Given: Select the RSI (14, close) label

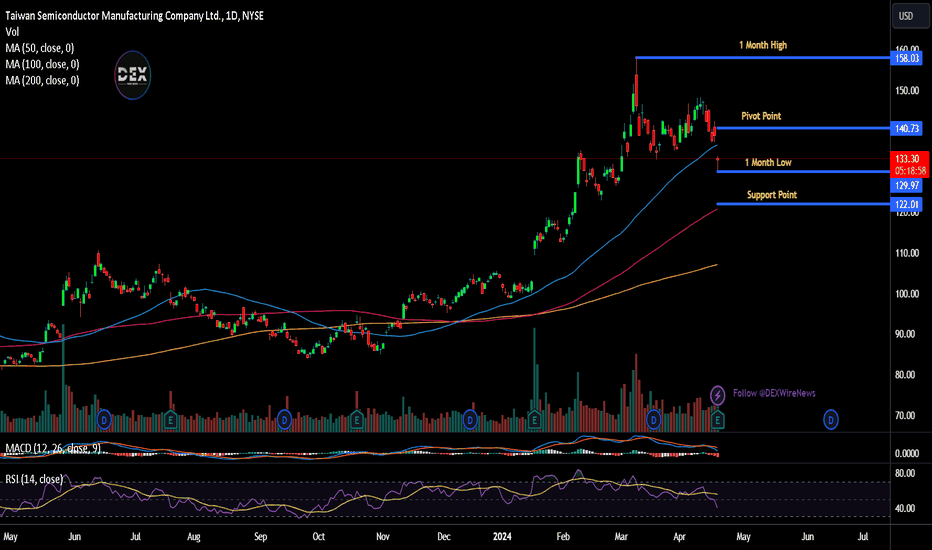Looking at the screenshot, I should pyautogui.click(x=34, y=479).
